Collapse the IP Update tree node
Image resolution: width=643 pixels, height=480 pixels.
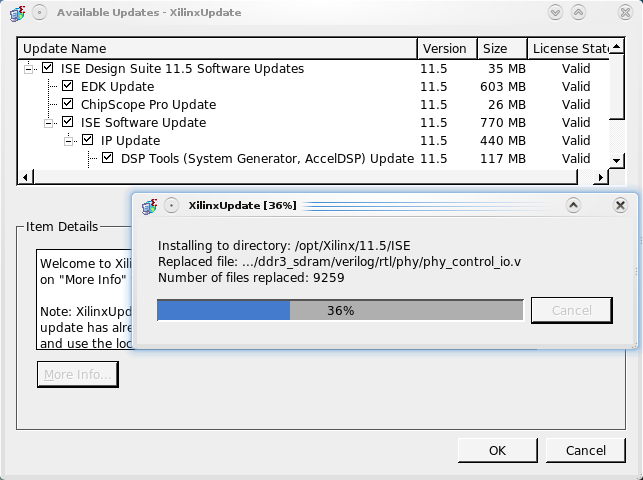[70, 141]
